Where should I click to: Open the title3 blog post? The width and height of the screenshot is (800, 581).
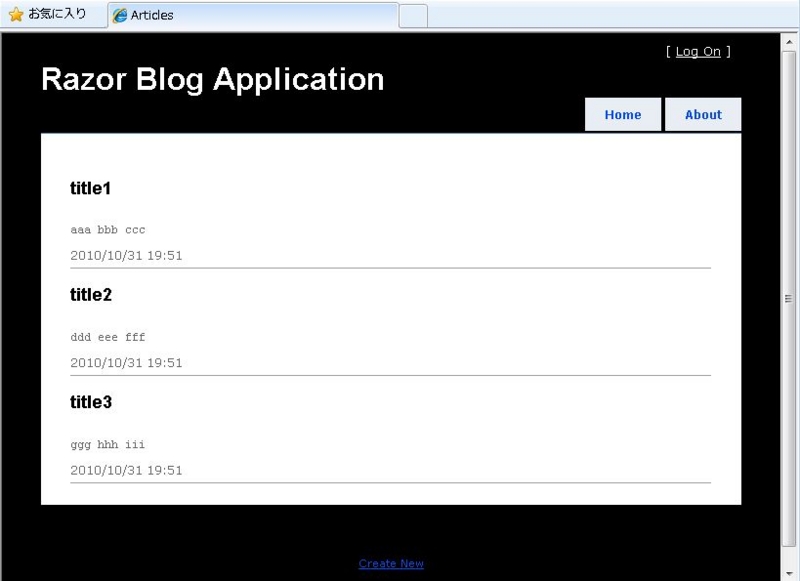pyautogui.click(x=91, y=402)
